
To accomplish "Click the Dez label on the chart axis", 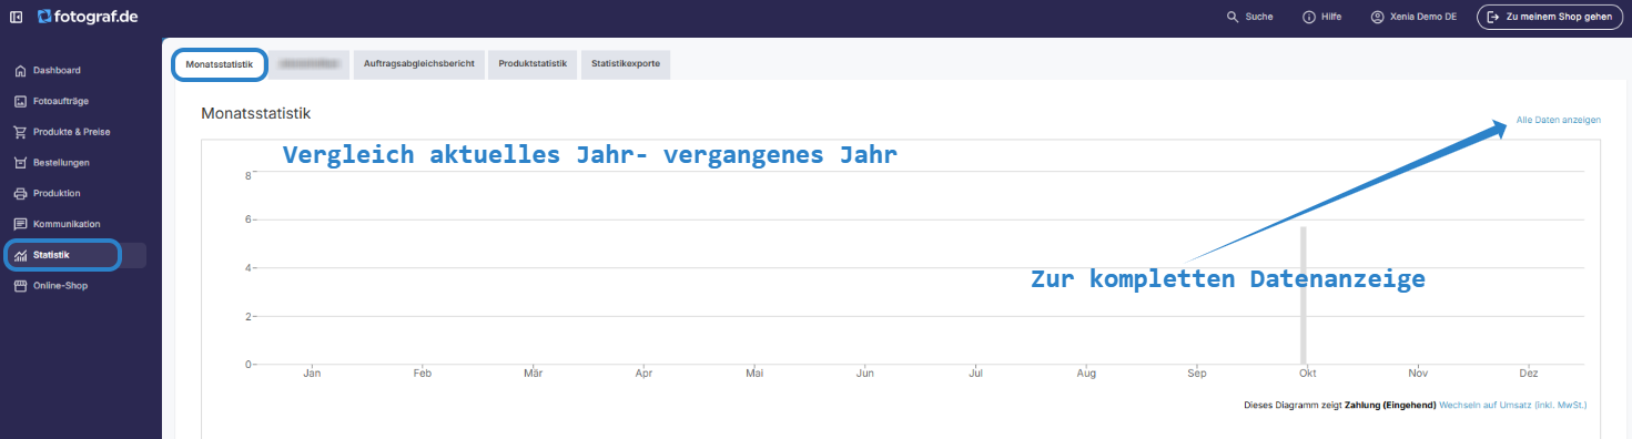I will tap(1528, 373).
